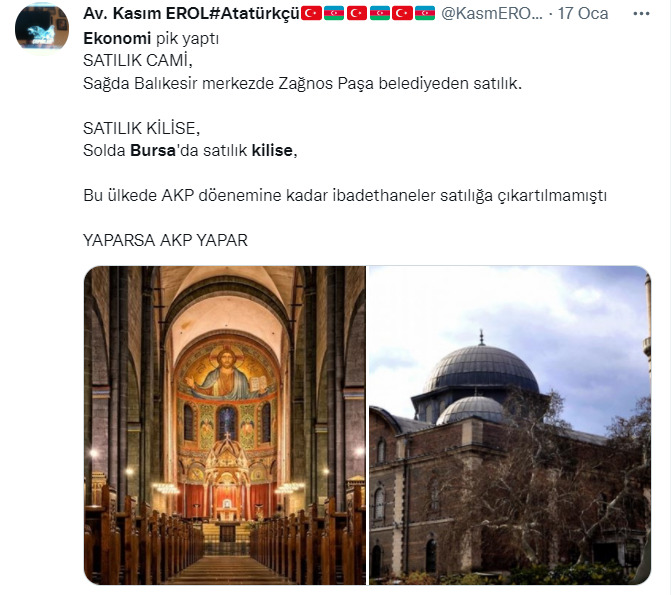Screen dimensions: 671x595
Task: Open the church interior photo on the left
Action: [225, 425]
